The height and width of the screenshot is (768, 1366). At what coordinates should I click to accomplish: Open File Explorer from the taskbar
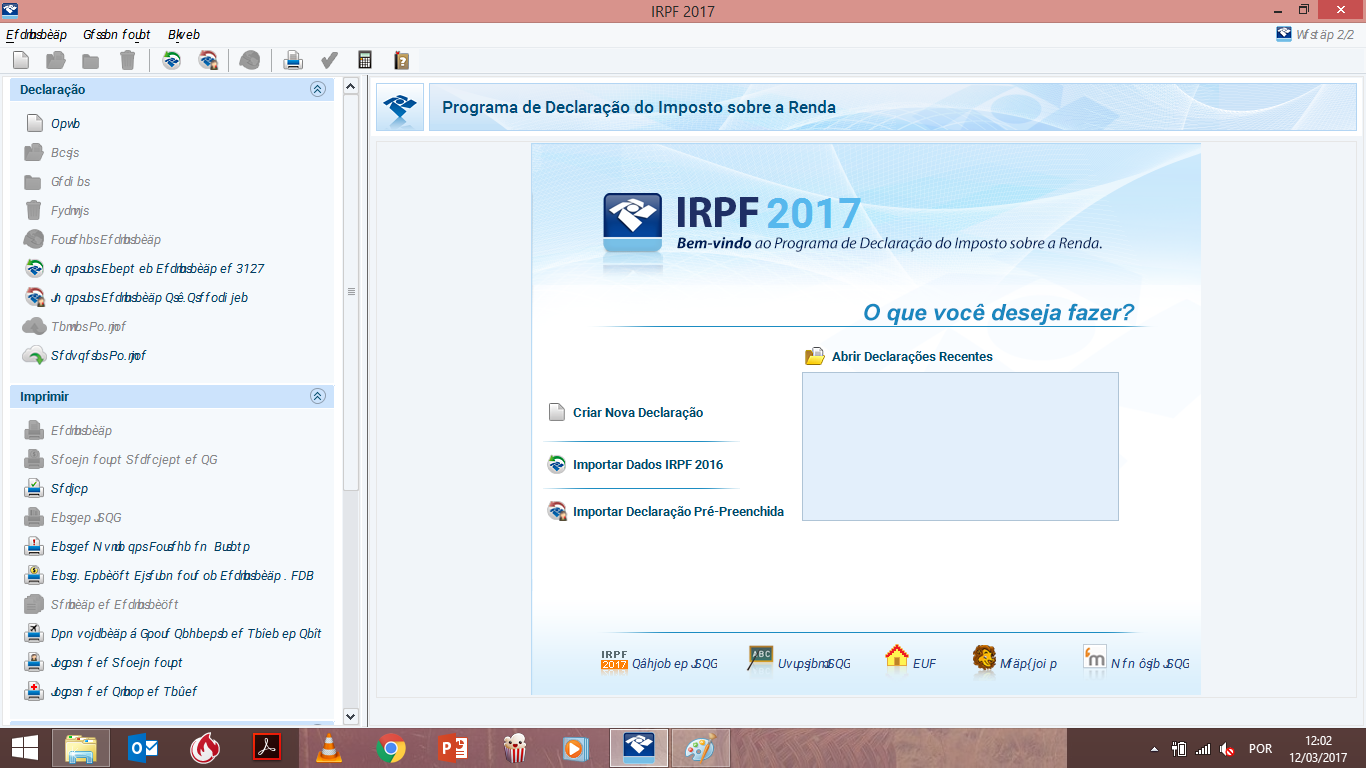tap(81, 748)
